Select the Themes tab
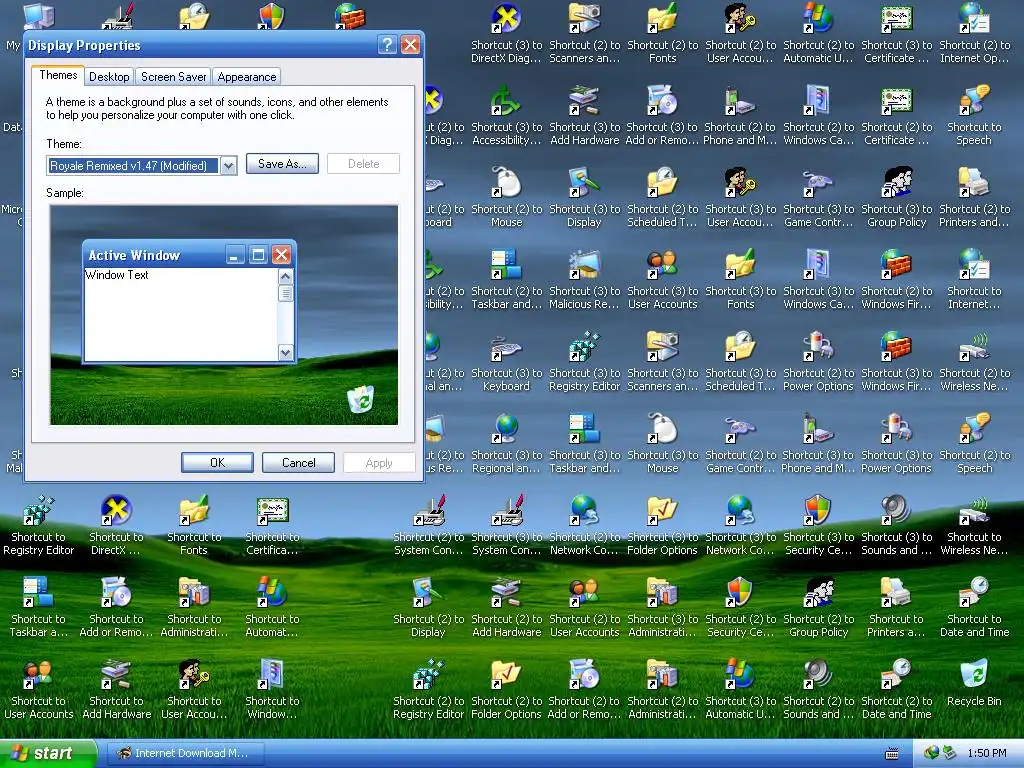The image size is (1024, 768). 58,75
